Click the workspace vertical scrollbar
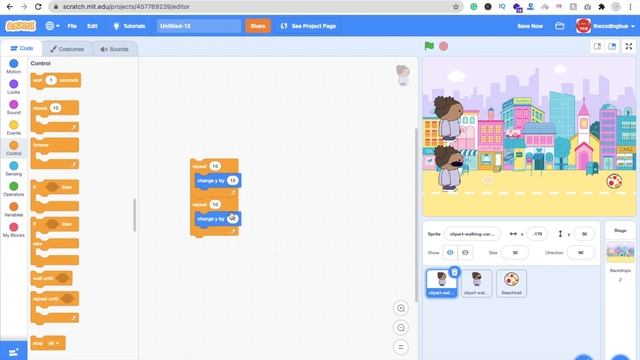640x360 pixels. [416, 215]
